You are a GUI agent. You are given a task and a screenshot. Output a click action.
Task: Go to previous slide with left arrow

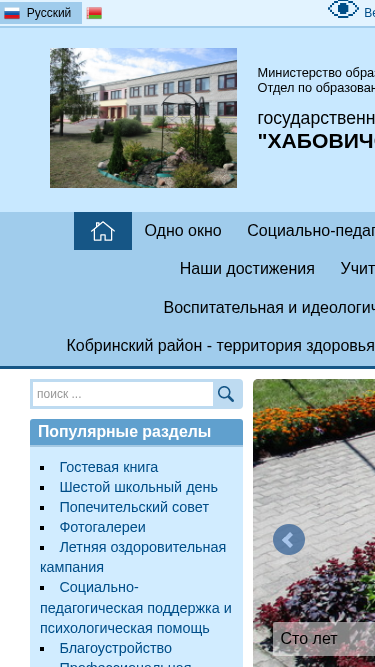(x=289, y=539)
